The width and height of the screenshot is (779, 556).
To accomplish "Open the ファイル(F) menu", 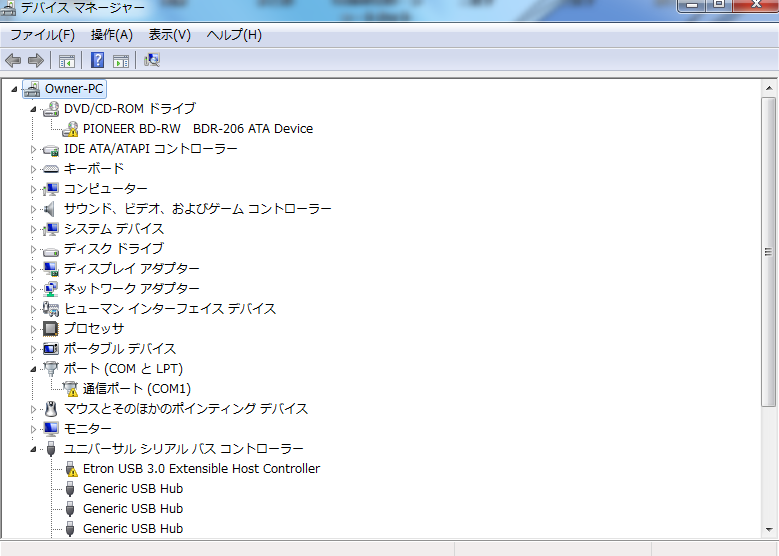I will [x=43, y=35].
